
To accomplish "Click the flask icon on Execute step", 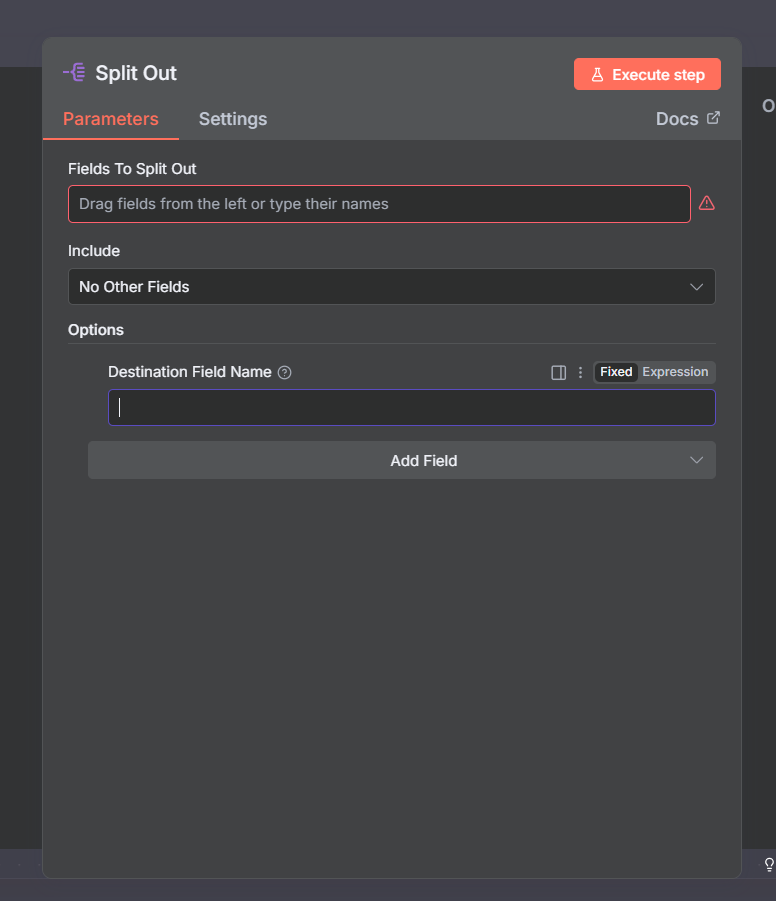I will (597, 75).
